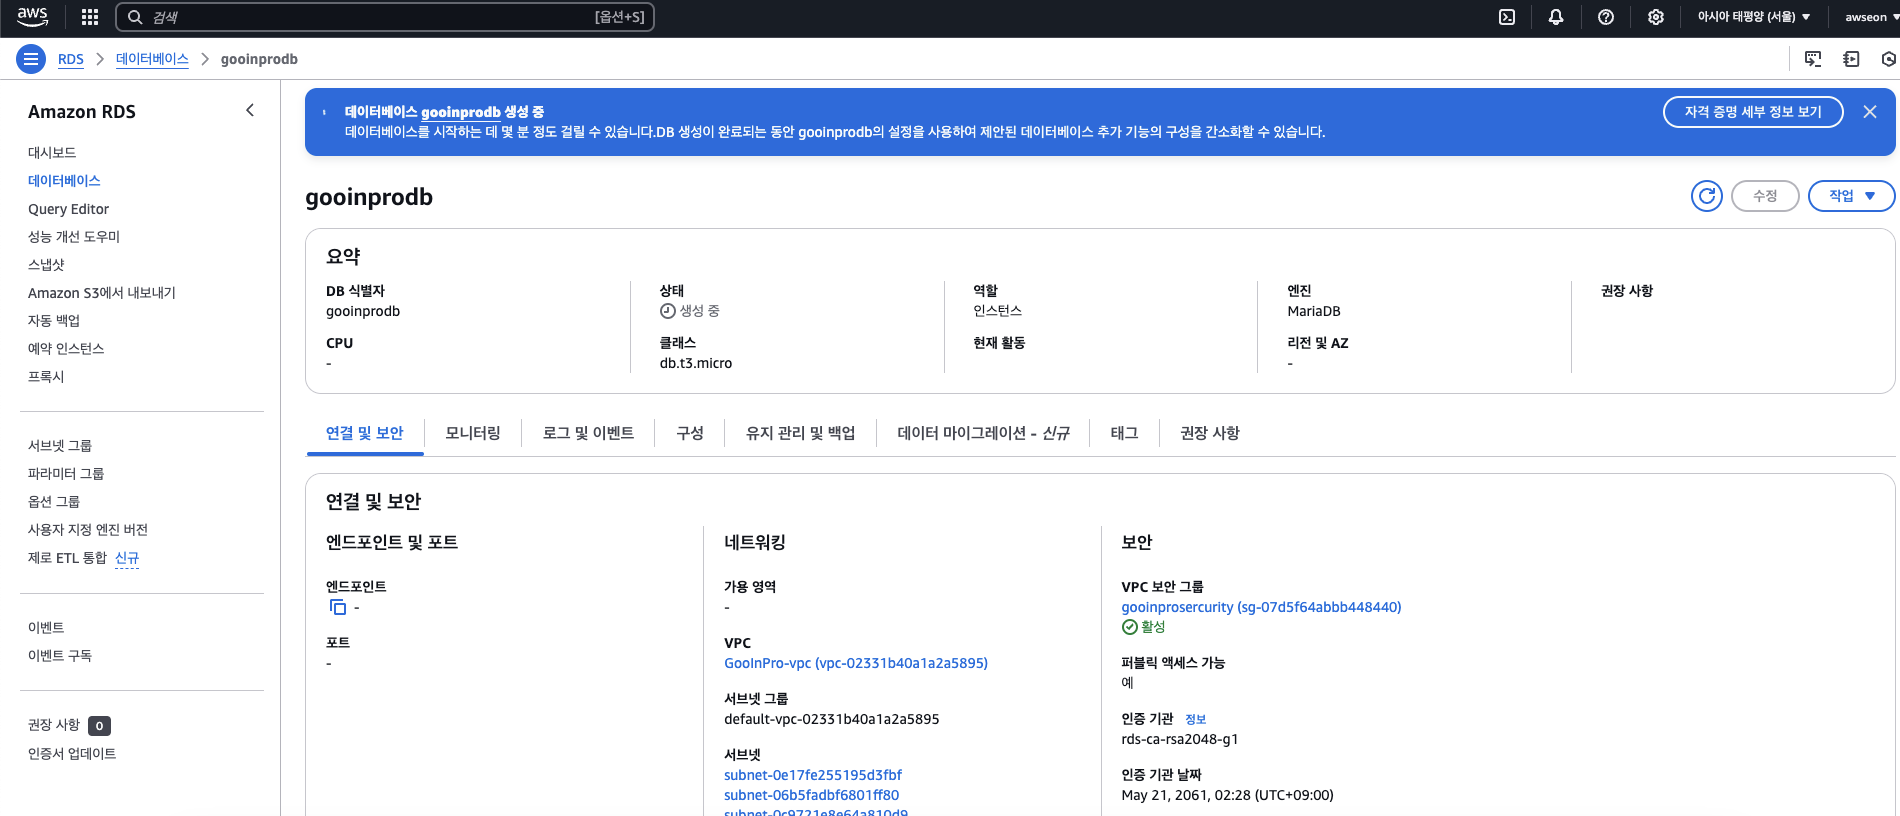
Task: Open gooinprosercurity security group link
Action: 1261,607
